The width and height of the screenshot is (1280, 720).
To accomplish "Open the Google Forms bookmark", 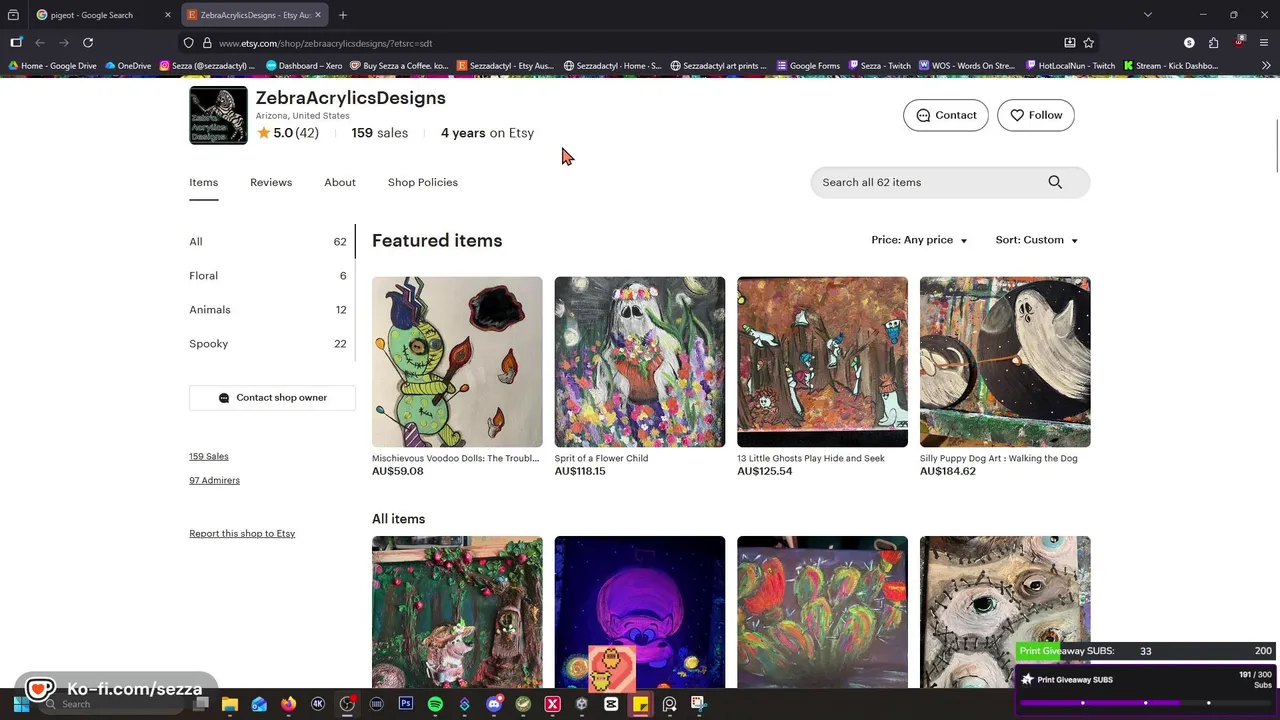I will click(x=808, y=66).
